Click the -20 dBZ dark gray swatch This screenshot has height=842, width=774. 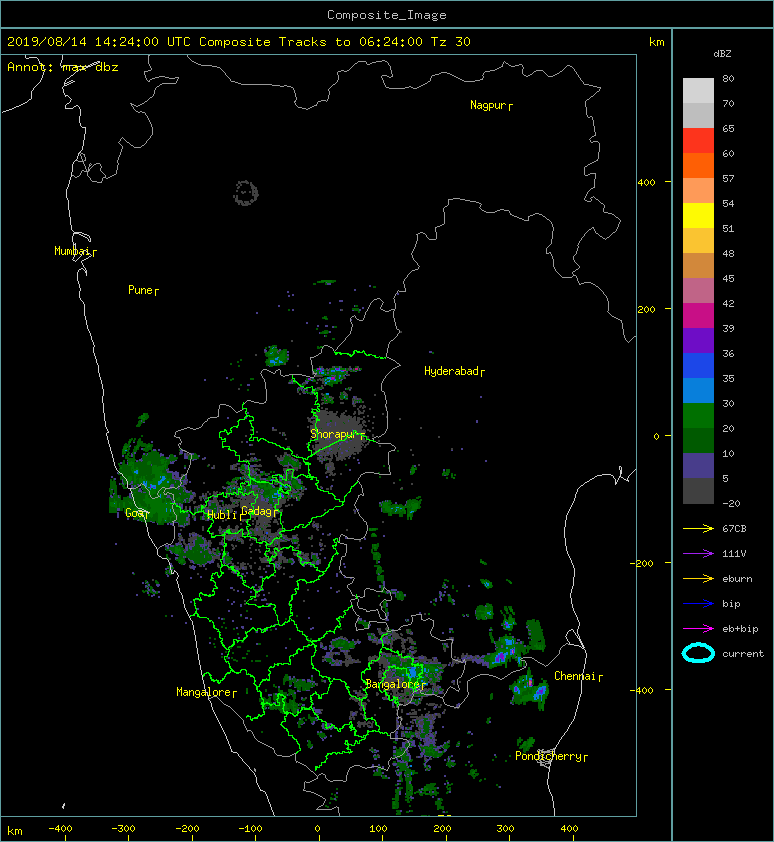pos(698,491)
